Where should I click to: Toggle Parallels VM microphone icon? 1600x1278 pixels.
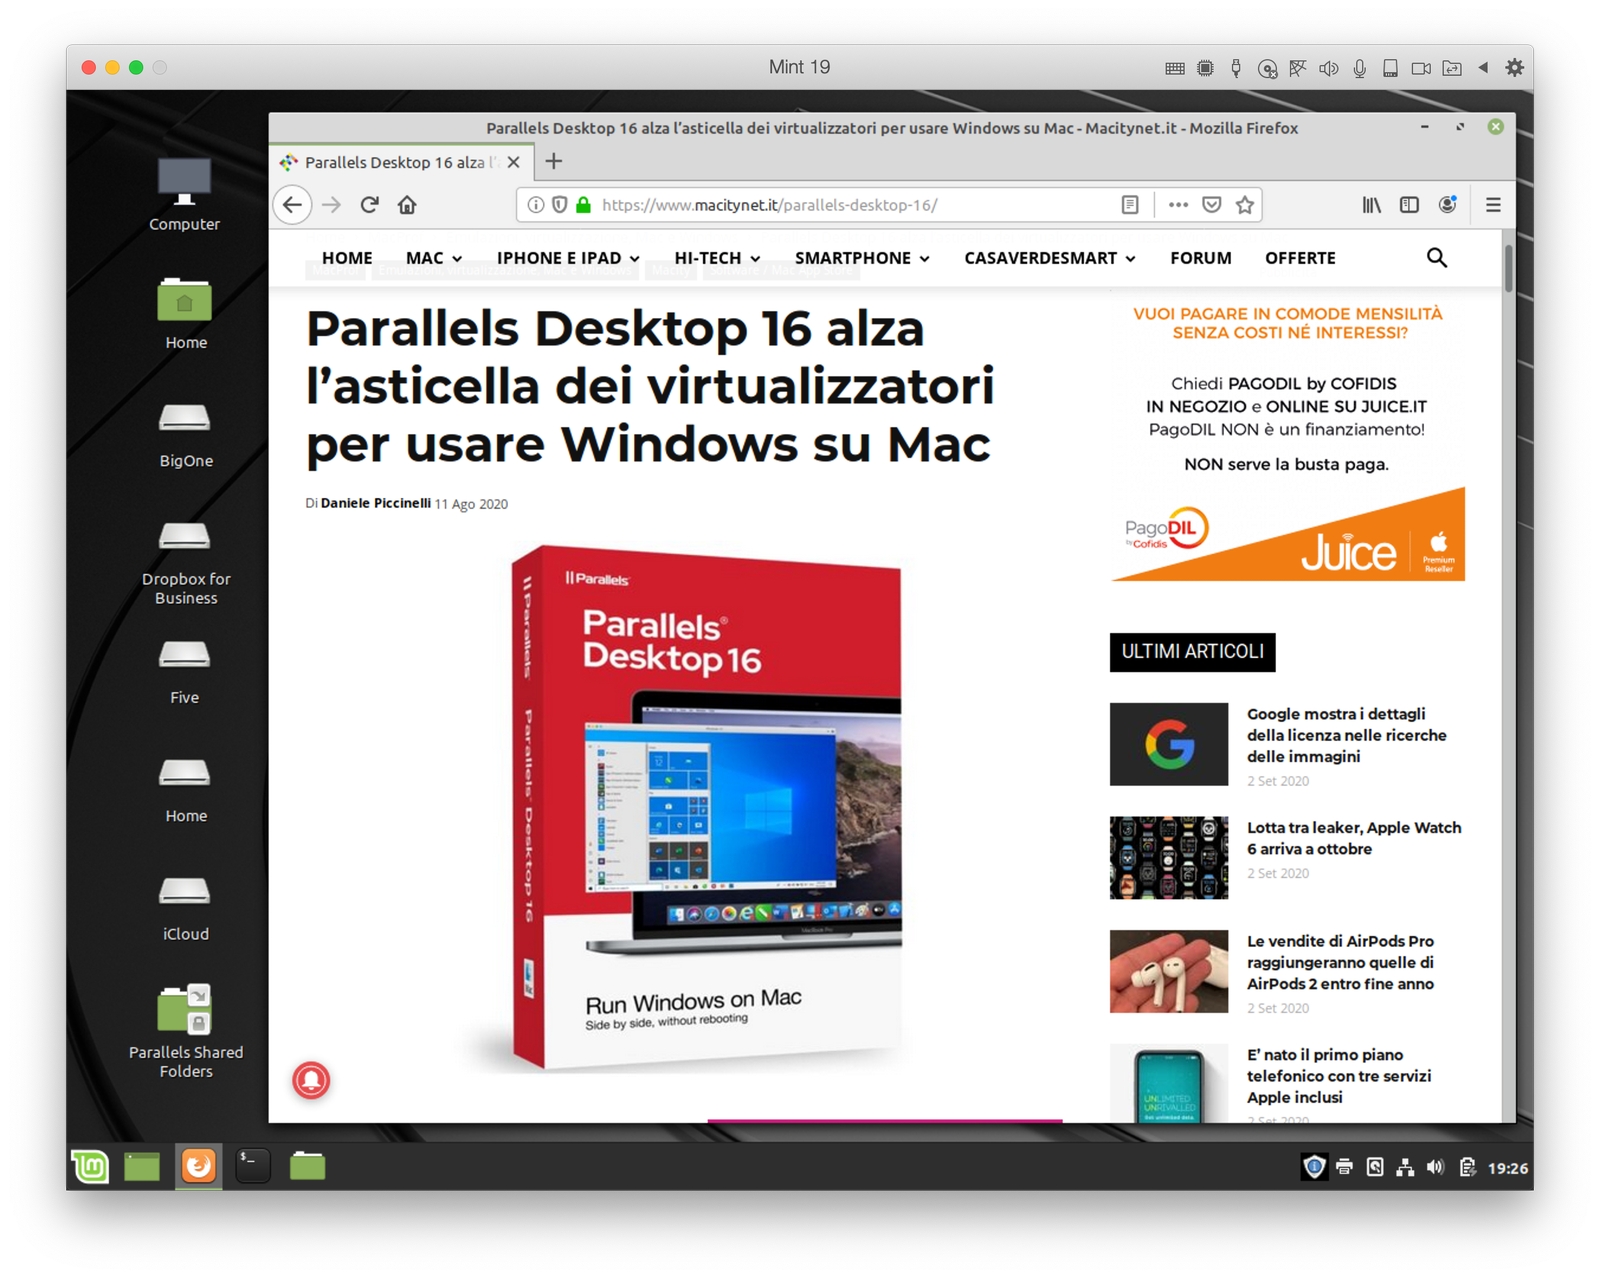1359,68
